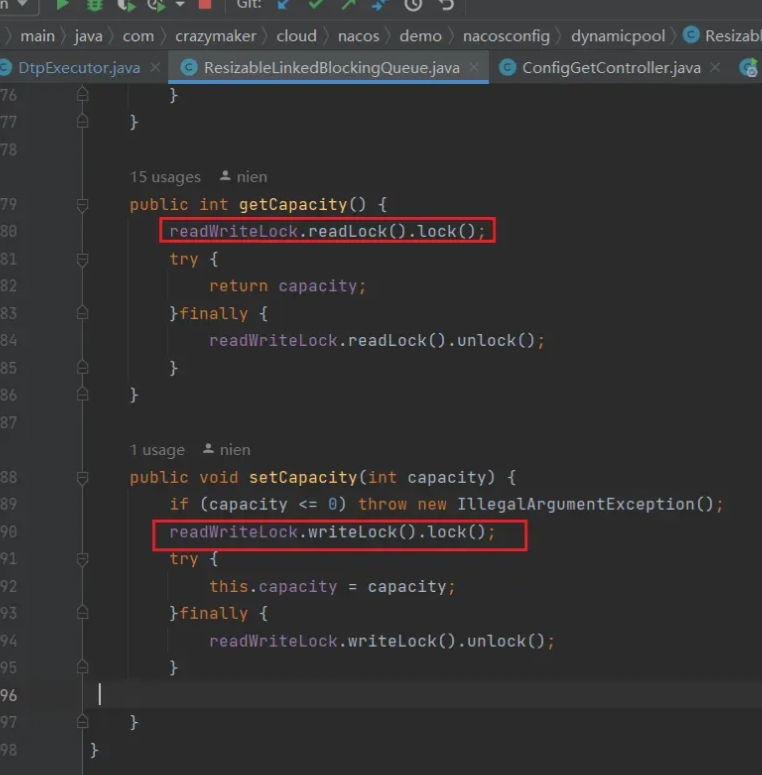The image size is (762, 775).
Task: Close the DtpExecutor.java tab
Action: 155,67
